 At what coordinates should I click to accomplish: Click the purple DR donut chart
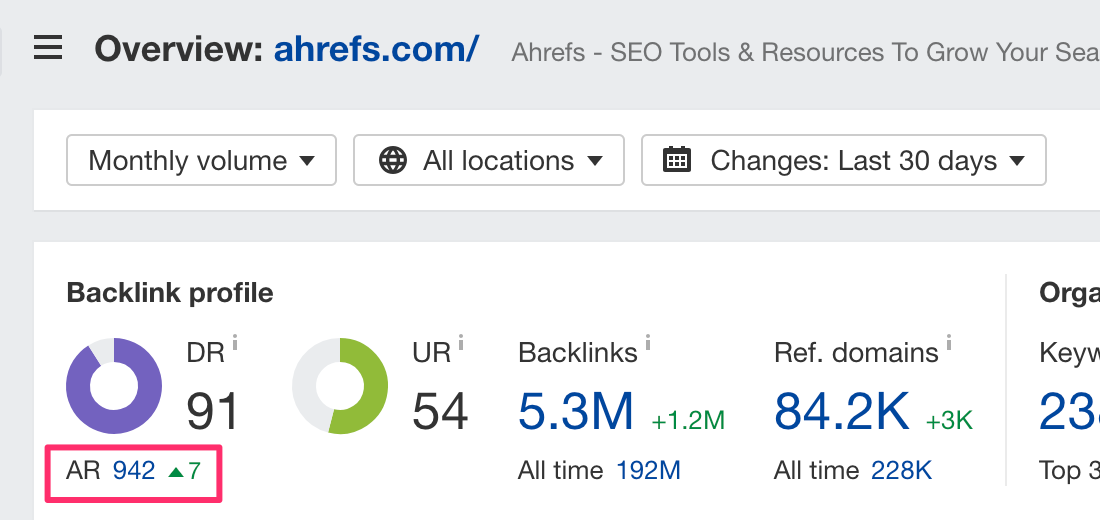click(114, 386)
